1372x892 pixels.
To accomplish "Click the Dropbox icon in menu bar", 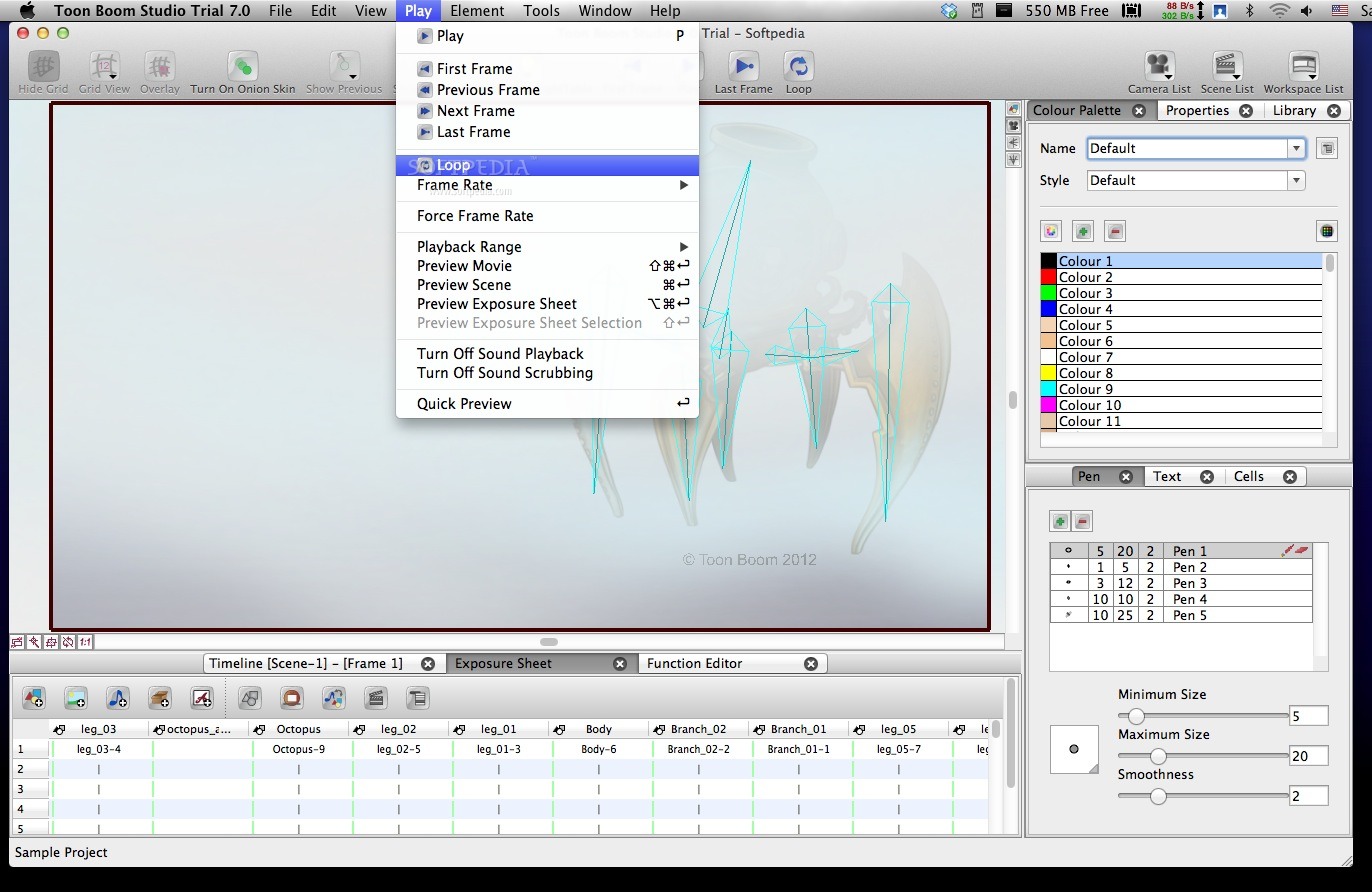I will click(x=950, y=11).
